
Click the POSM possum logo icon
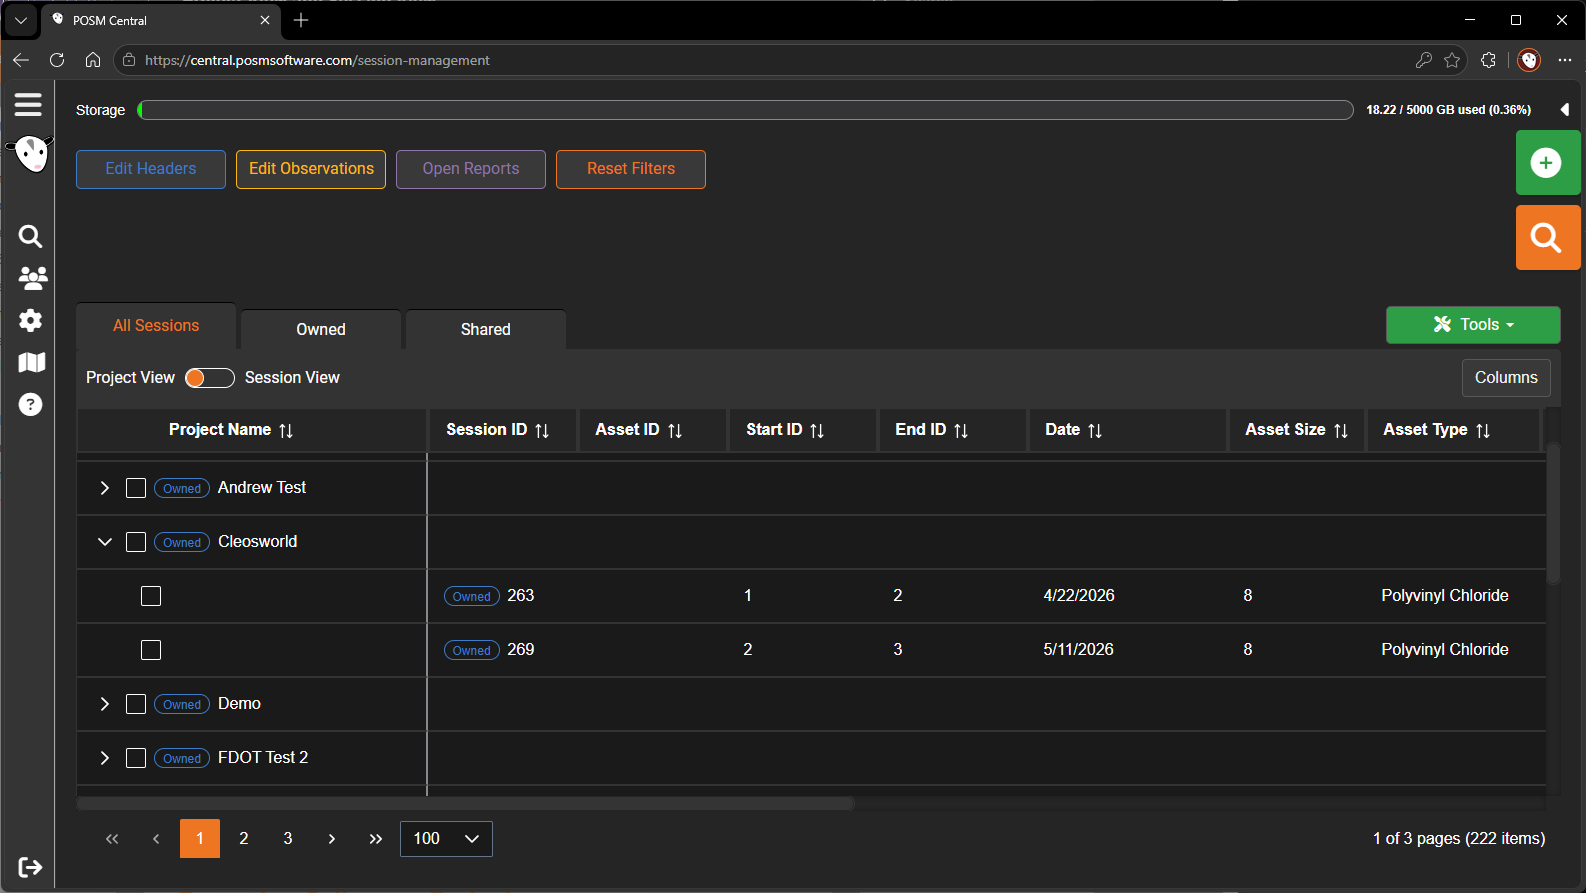click(x=31, y=154)
